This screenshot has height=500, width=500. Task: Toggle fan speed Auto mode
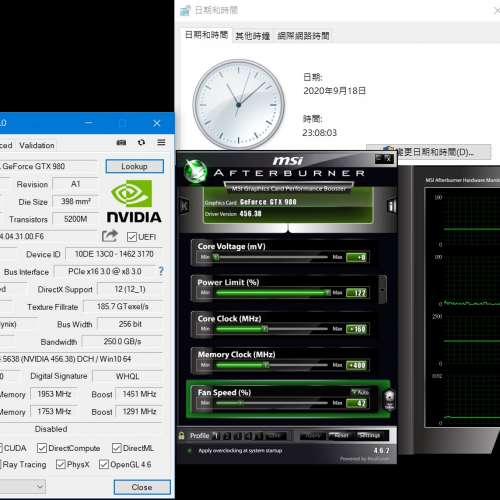[360, 392]
